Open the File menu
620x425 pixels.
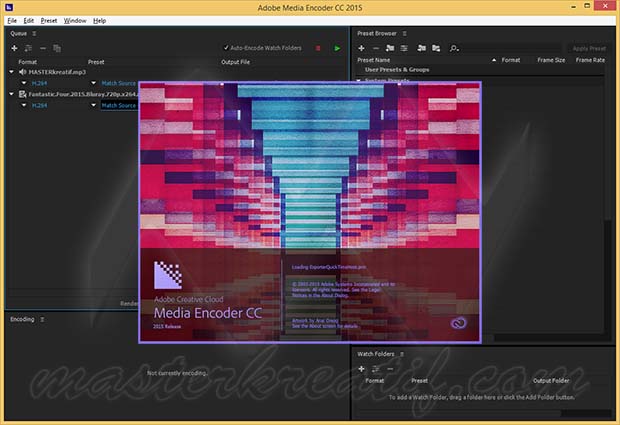[x=12, y=21]
